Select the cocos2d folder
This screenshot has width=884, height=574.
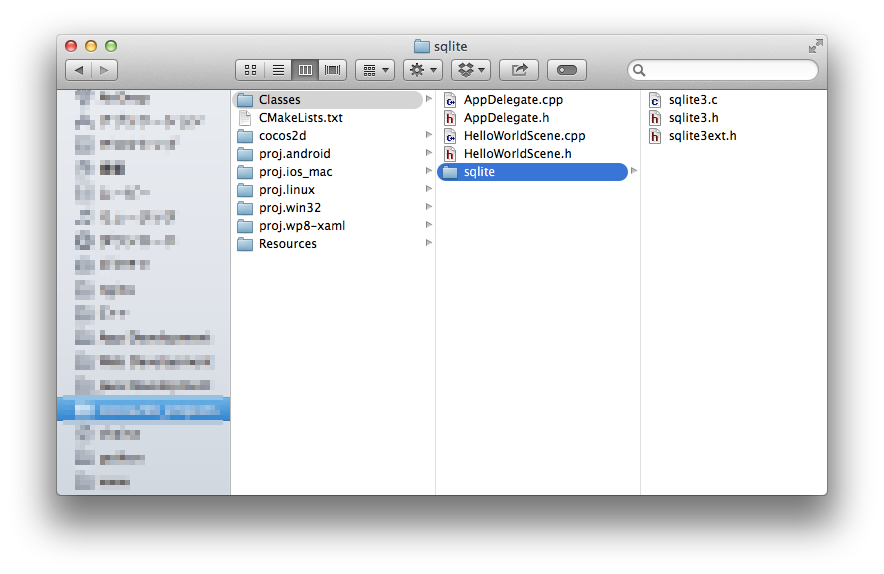coord(327,136)
